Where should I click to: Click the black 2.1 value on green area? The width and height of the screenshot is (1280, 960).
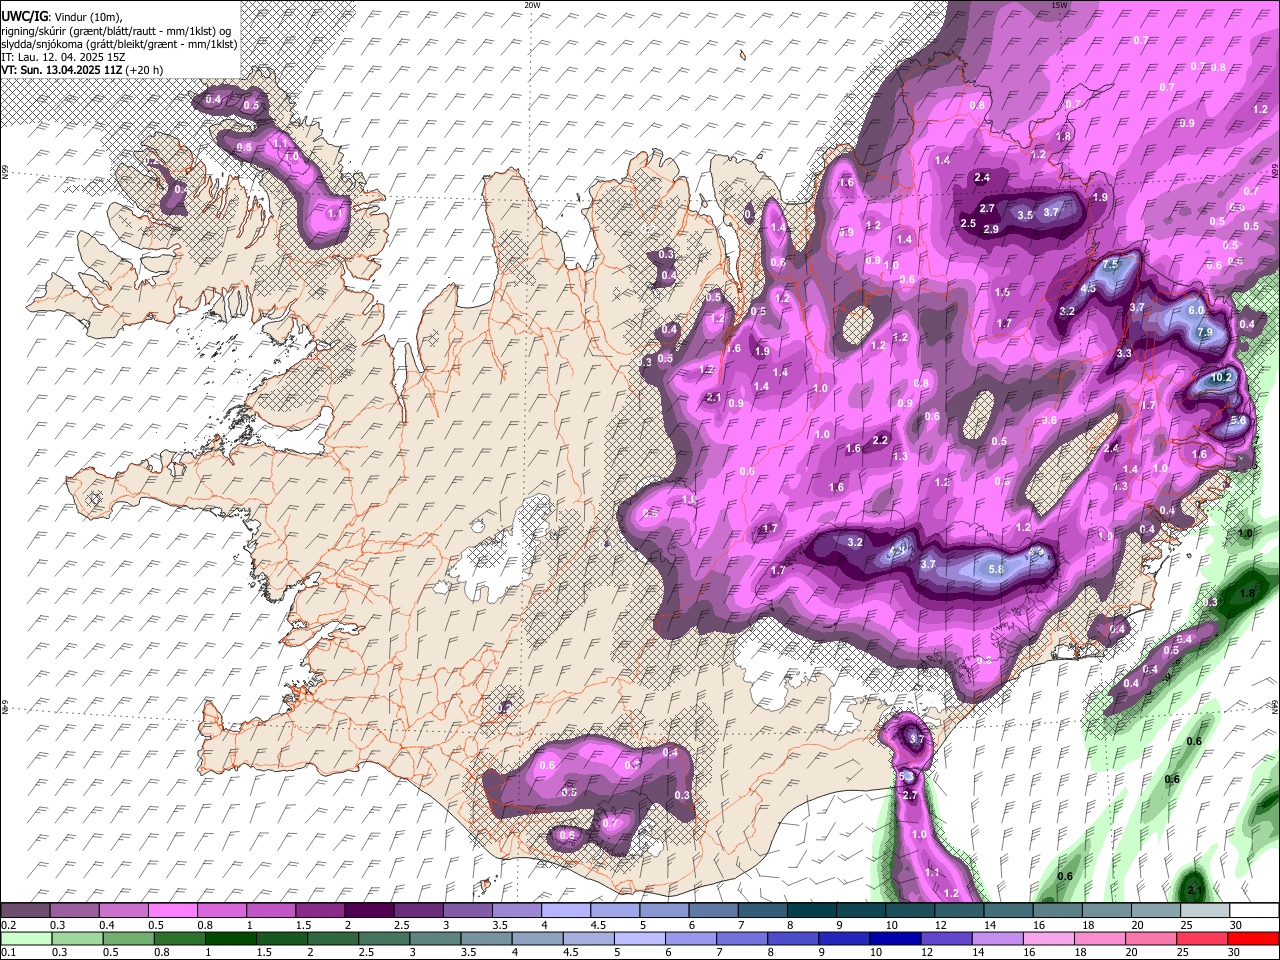pos(1194,889)
